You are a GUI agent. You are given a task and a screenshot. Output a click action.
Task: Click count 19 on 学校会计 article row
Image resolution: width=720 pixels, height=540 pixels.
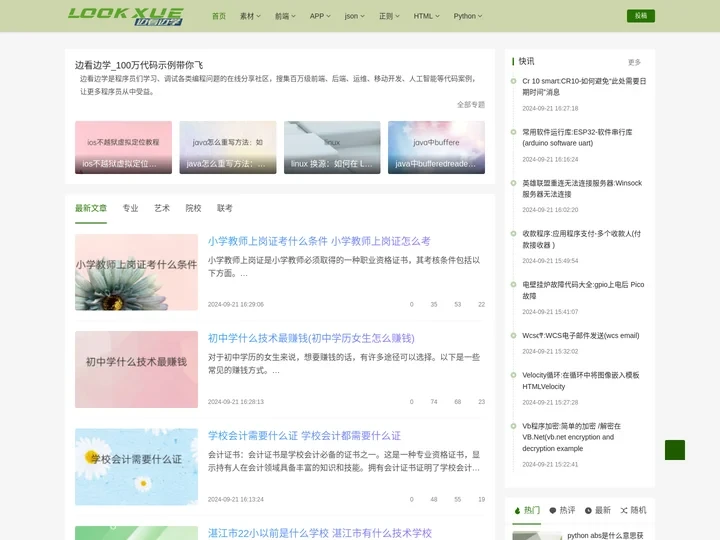481,499
